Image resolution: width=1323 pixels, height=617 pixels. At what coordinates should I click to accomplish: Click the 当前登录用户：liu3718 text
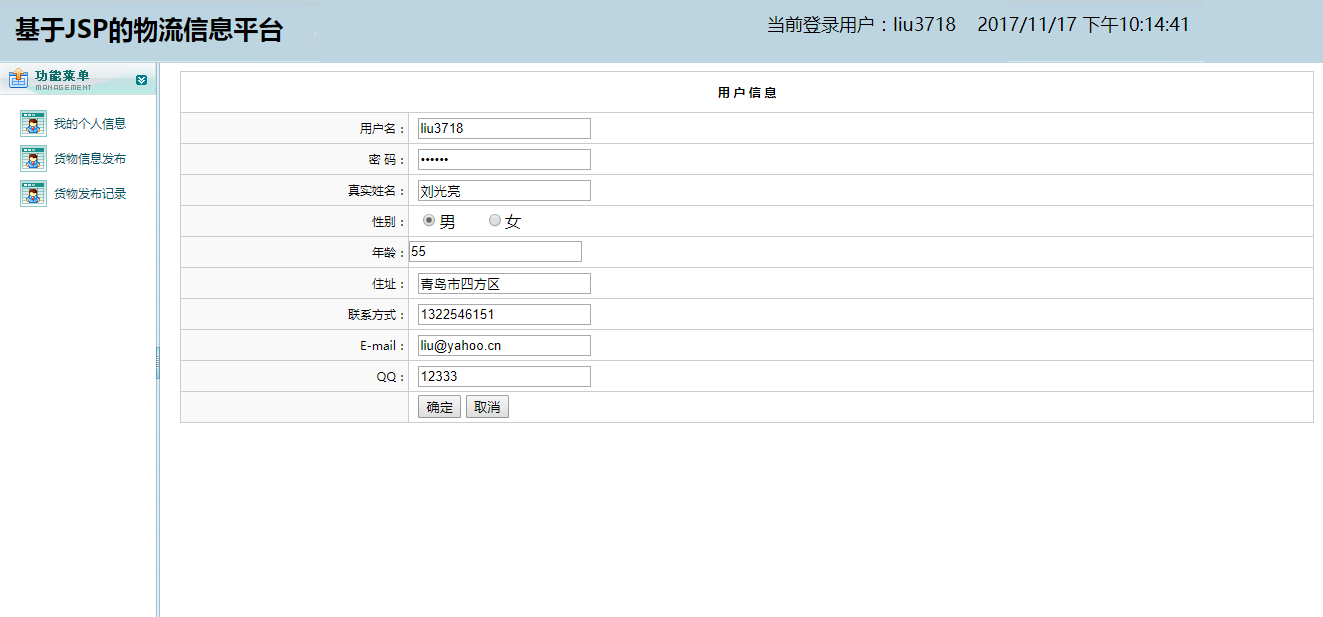pos(861,25)
